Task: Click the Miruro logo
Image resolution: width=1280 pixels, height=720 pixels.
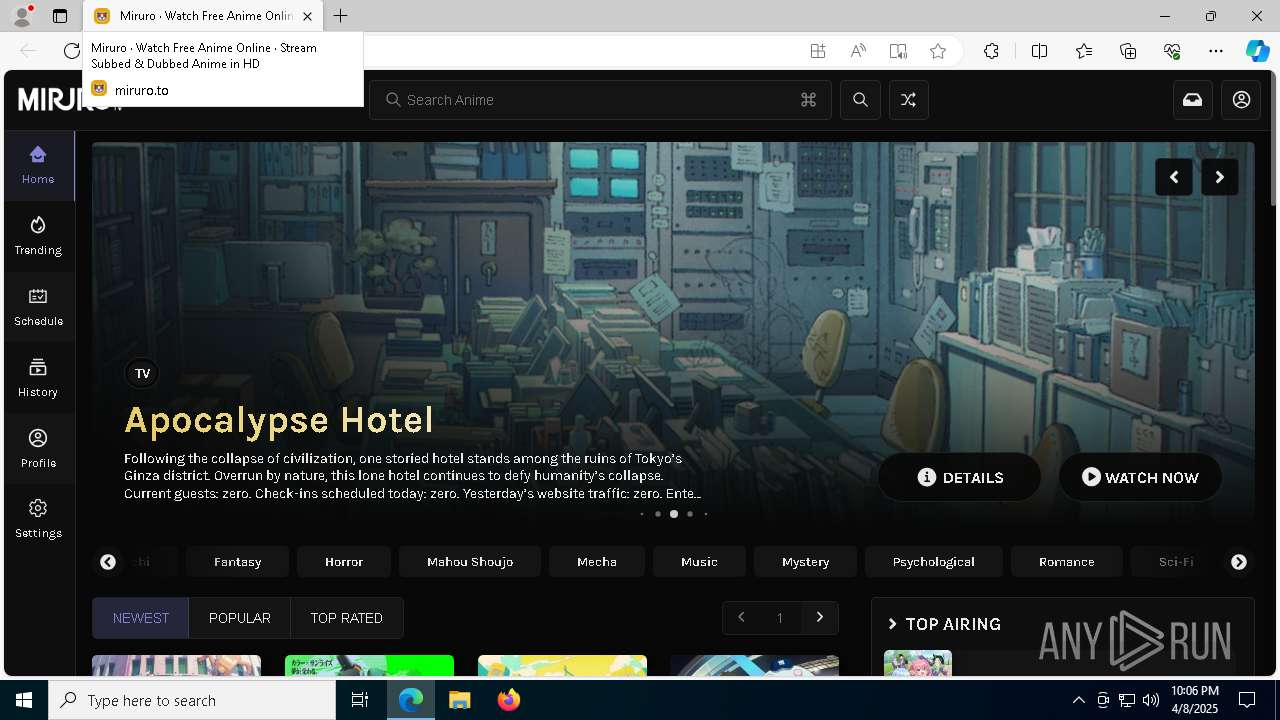Action: pos(70,100)
